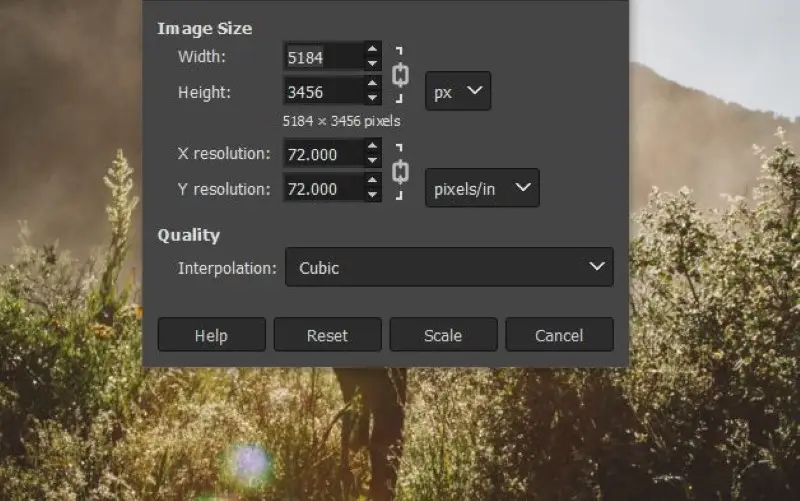Click the Width input field
The height and width of the screenshot is (501, 800).
(x=322, y=57)
